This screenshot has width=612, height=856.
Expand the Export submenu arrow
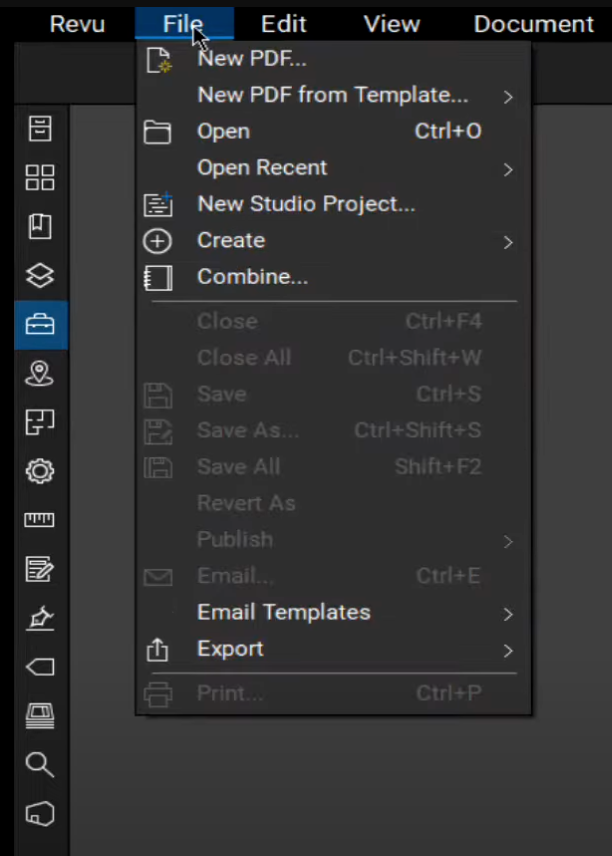(x=506, y=649)
